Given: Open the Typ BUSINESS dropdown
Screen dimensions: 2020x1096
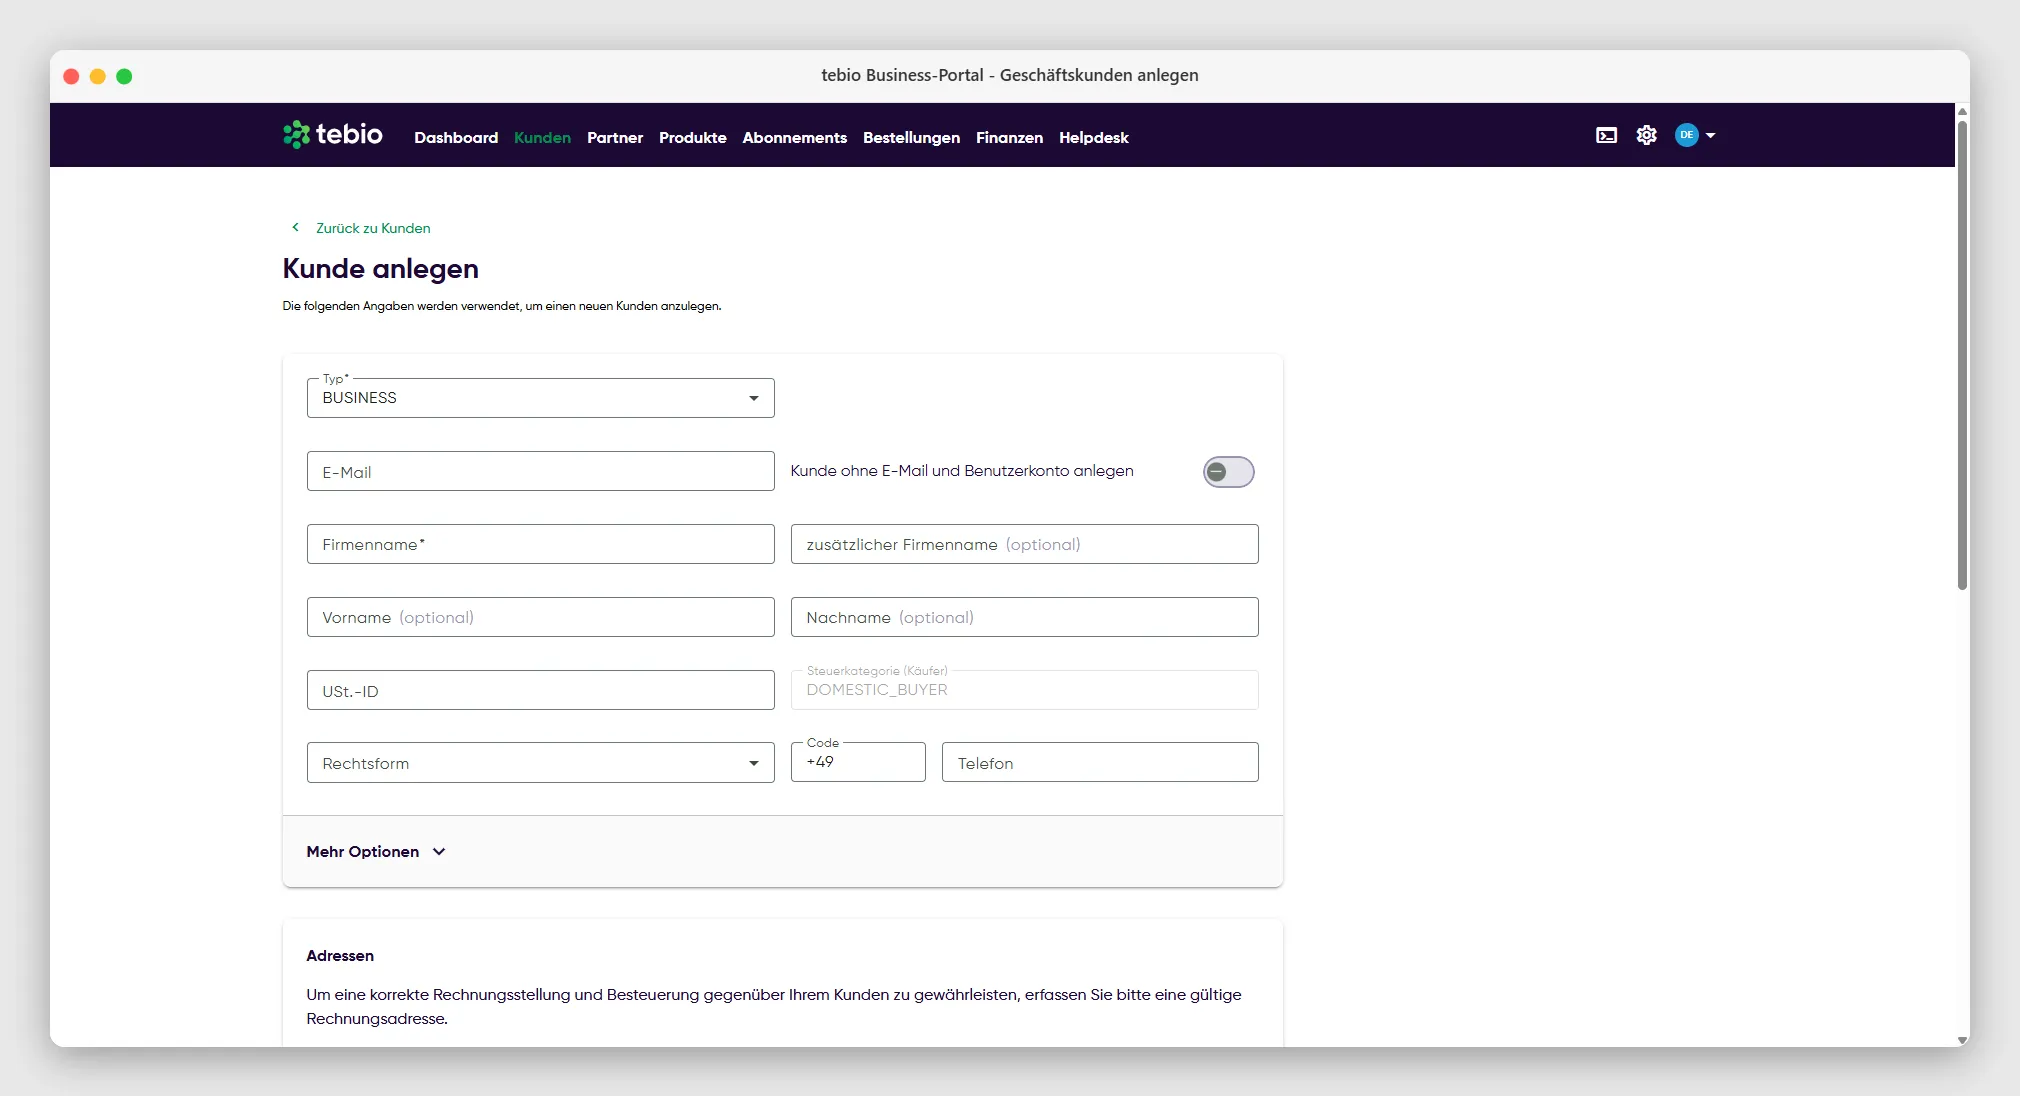Looking at the screenshot, I should [540, 398].
